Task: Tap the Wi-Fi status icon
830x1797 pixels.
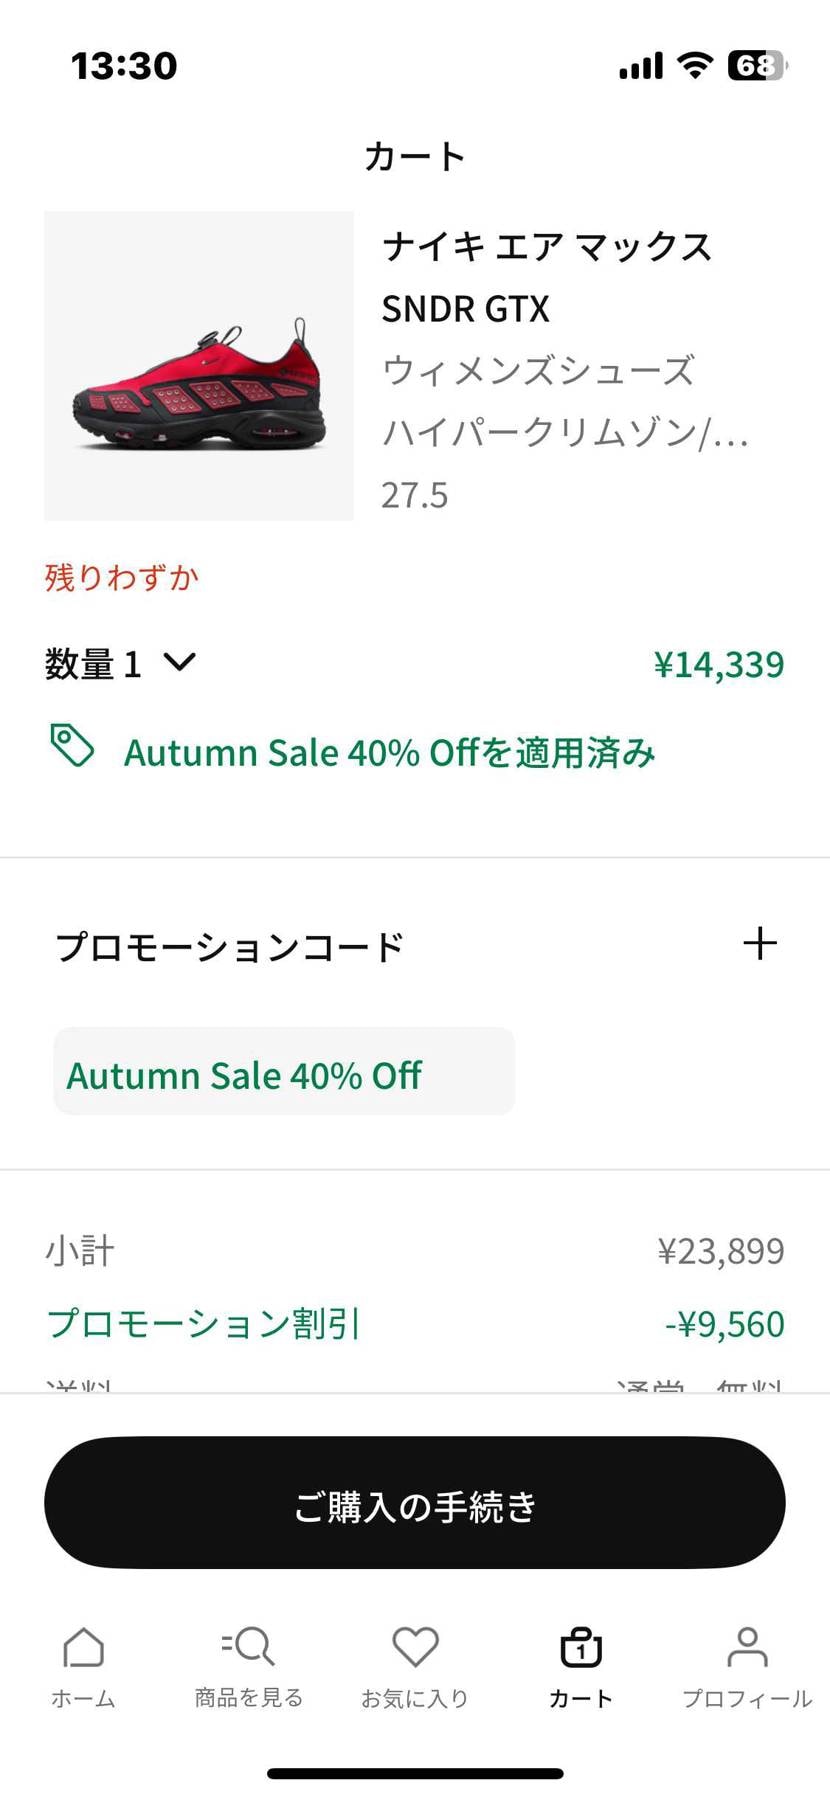Action: [x=694, y=65]
